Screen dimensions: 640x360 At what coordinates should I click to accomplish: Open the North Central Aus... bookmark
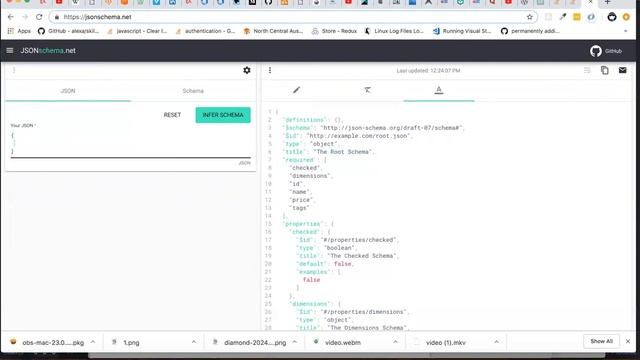pyautogui.click(x=273, y=31)
